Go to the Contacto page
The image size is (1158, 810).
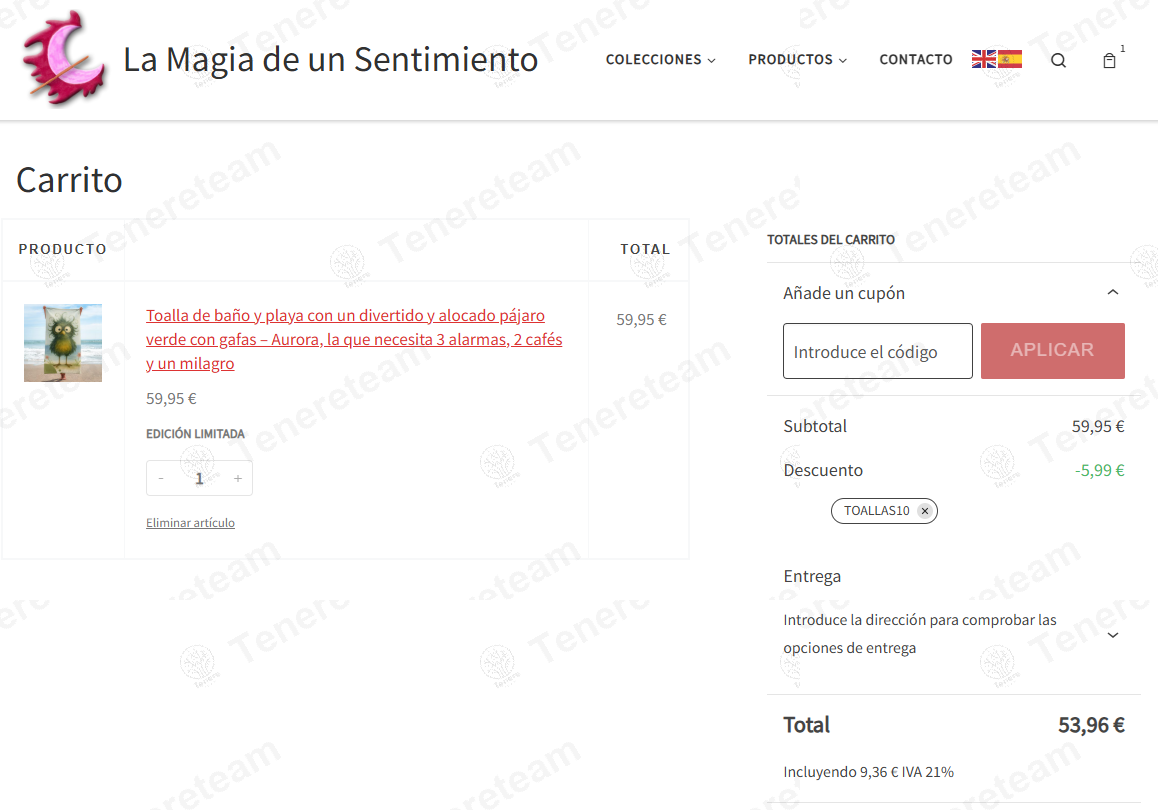point(916,60)
